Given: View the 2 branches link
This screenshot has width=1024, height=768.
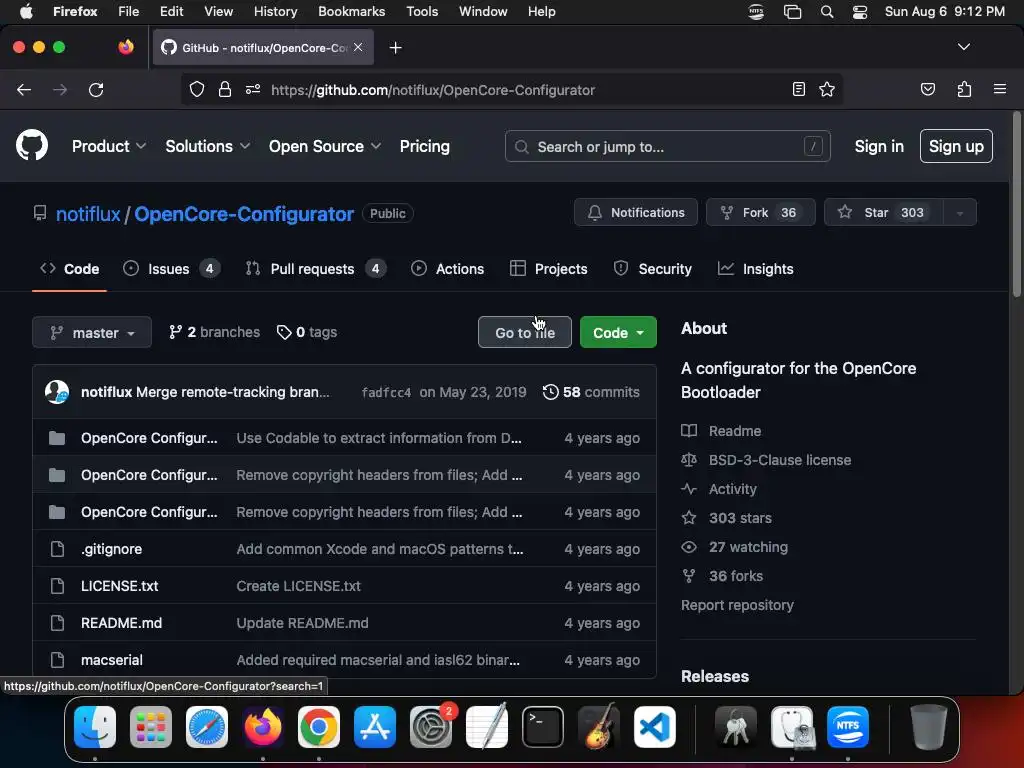Looking at the screenshot, I should click(x=214, y=332).
